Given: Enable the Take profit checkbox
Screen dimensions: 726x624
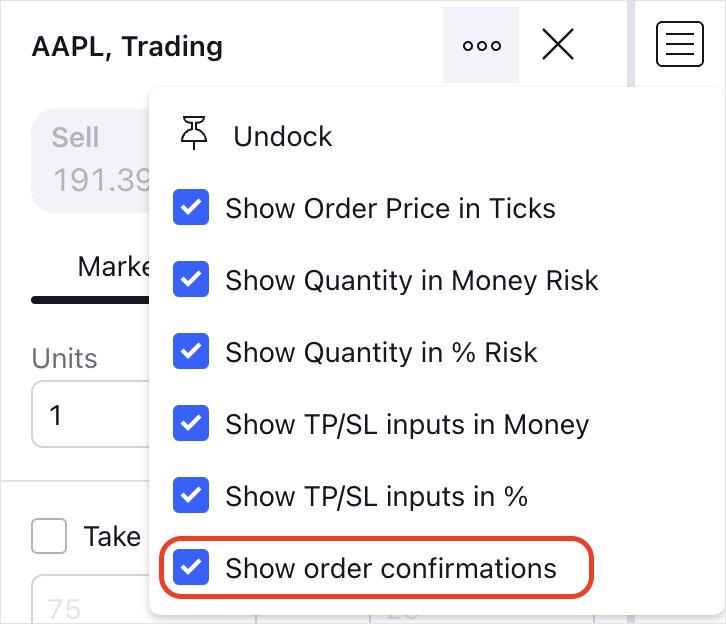Looking at the screenshot, I should 49,536.
